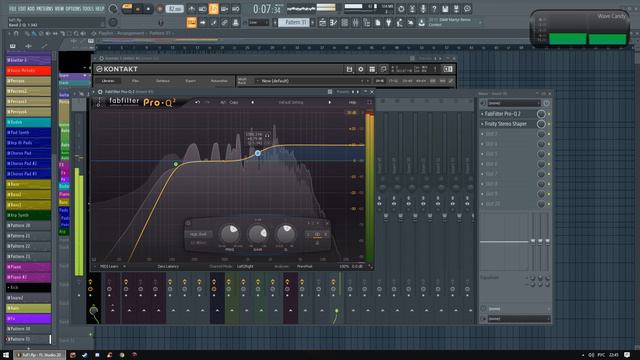Select the orange highlighted snap tool button
Viewport: 640px width, 360px height.
(x=191, y=22)
